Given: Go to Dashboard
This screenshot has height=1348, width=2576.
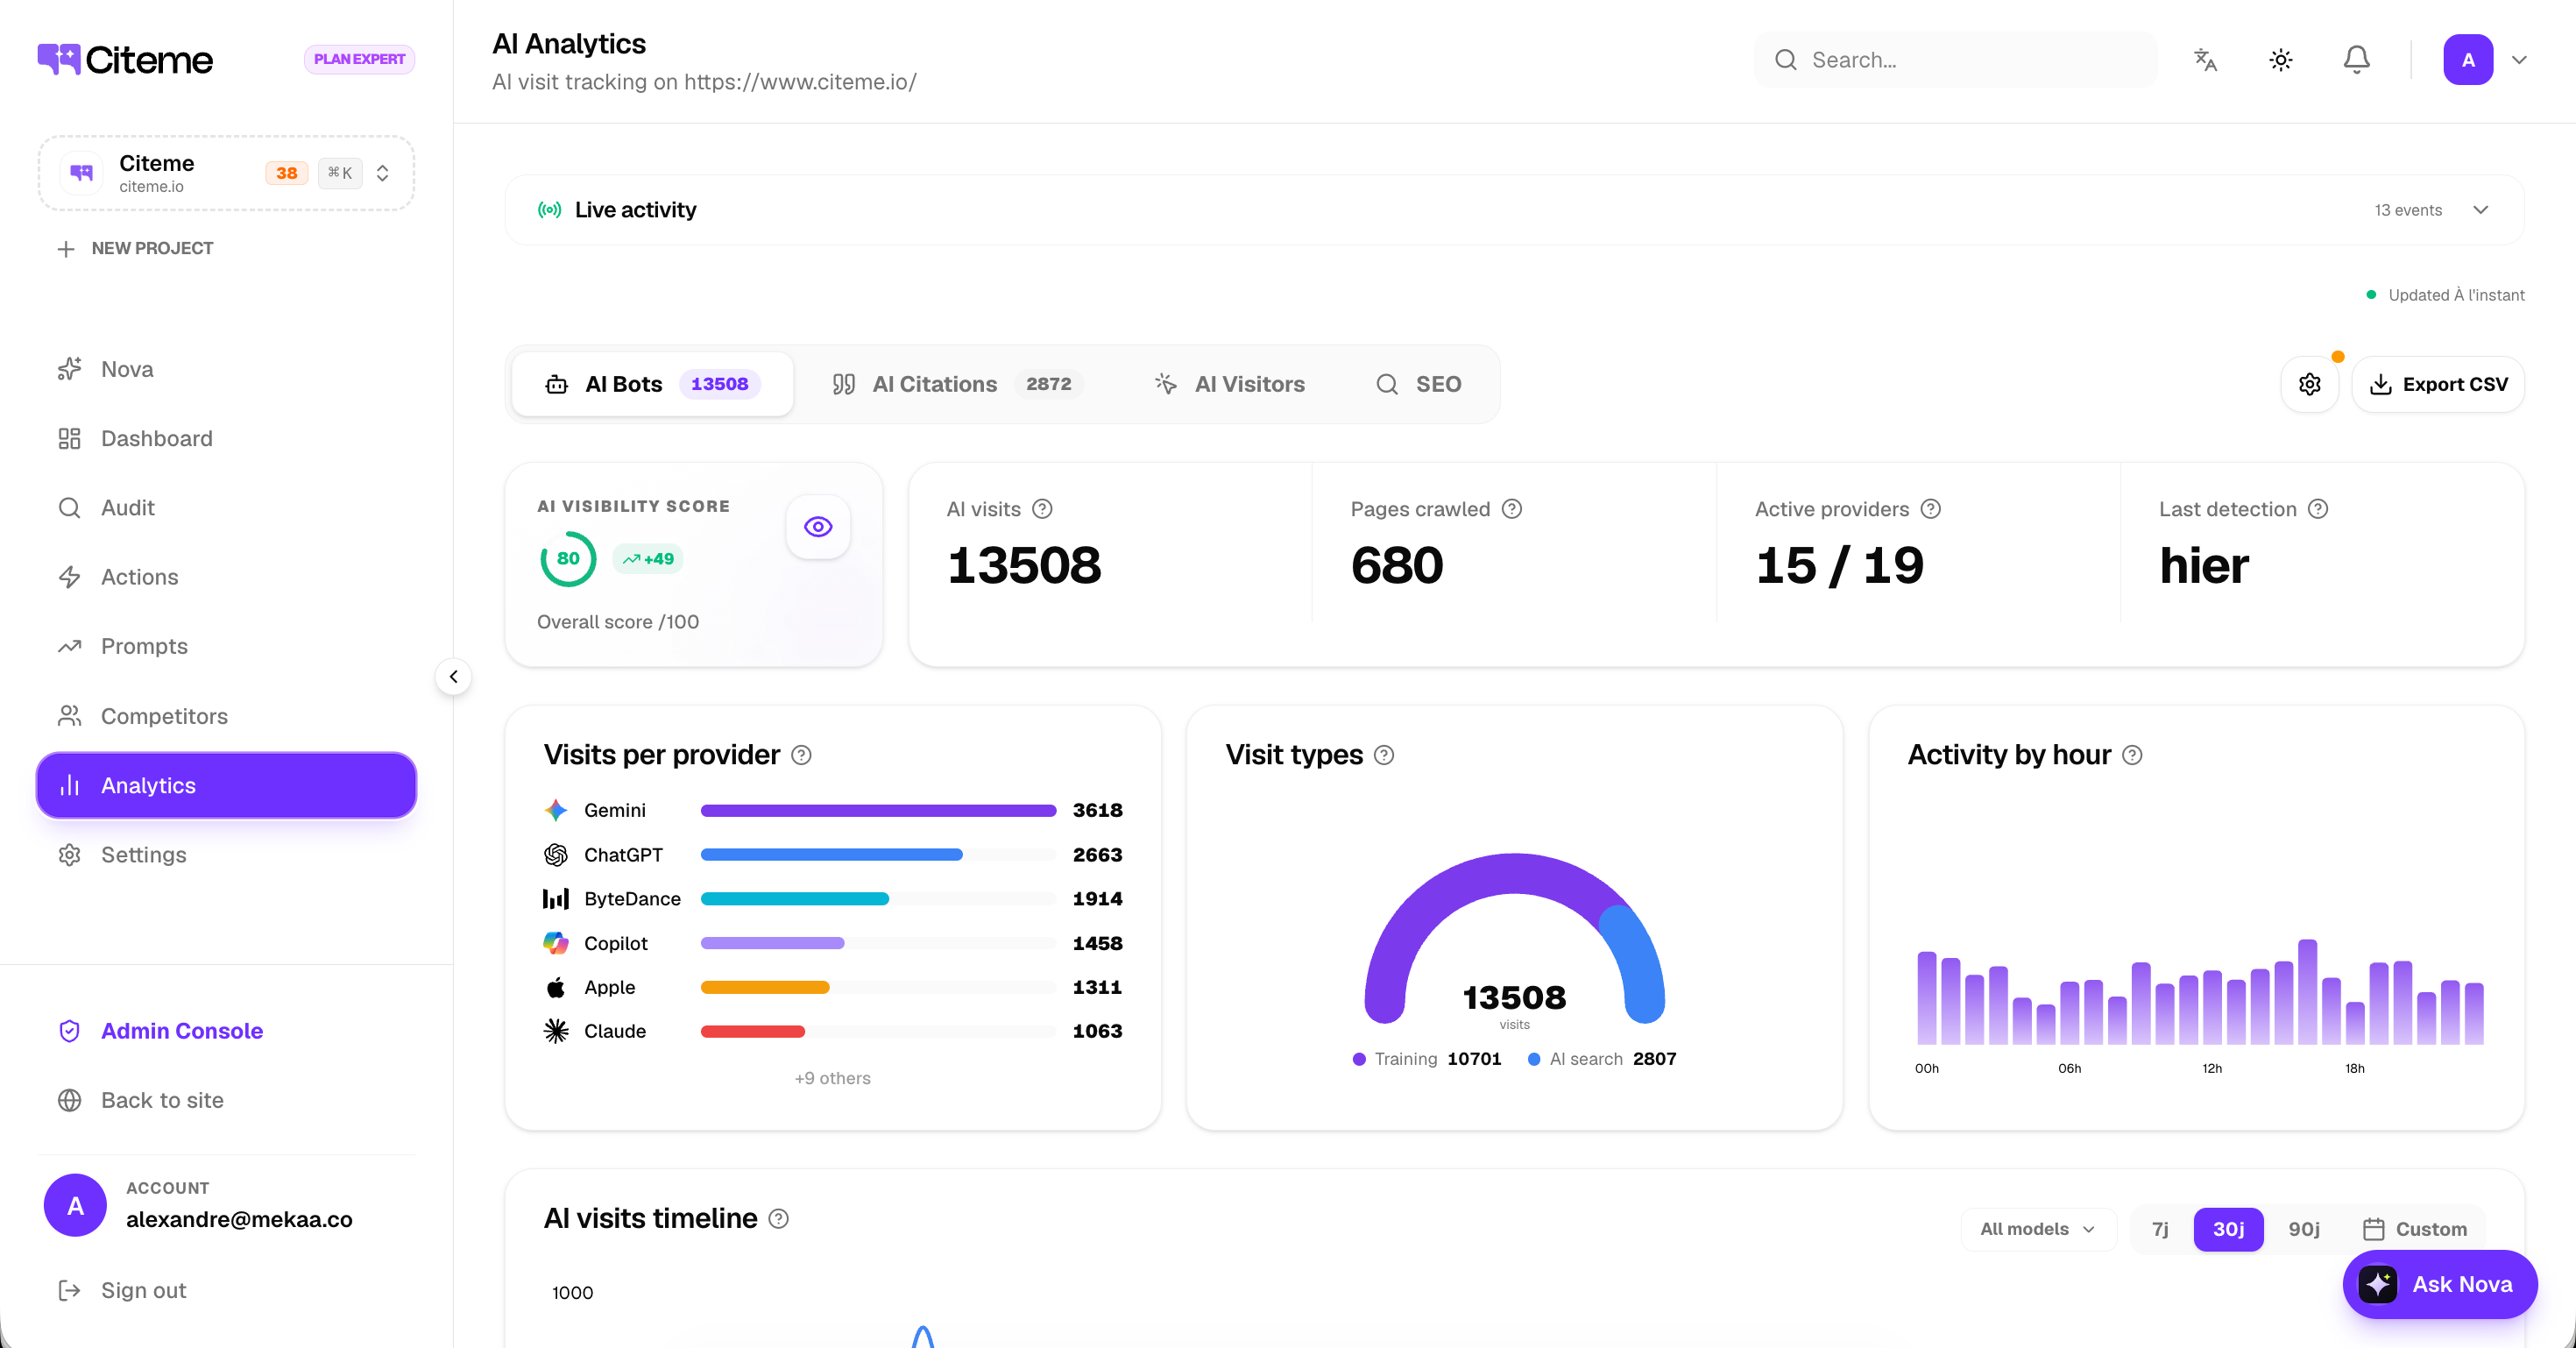Looking at the screenshot, I should pyautogui.click(x=226, y=438).
